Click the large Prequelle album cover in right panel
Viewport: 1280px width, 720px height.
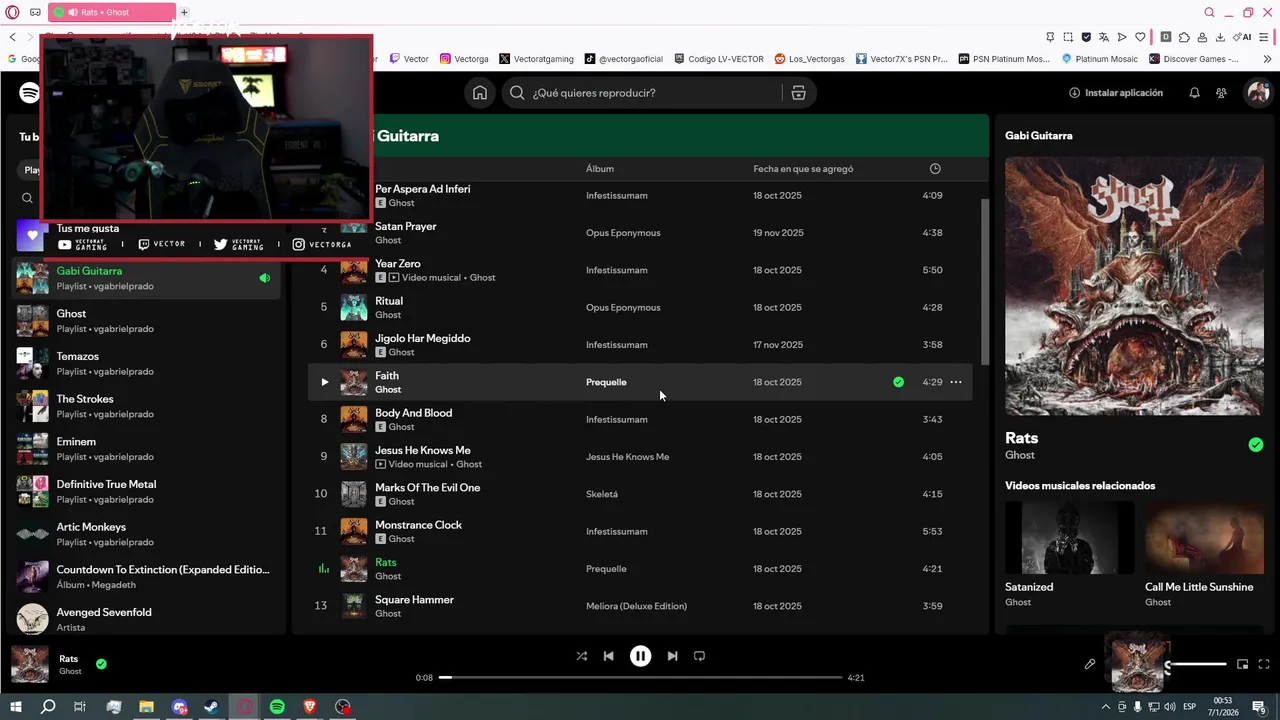(1134, 286)
